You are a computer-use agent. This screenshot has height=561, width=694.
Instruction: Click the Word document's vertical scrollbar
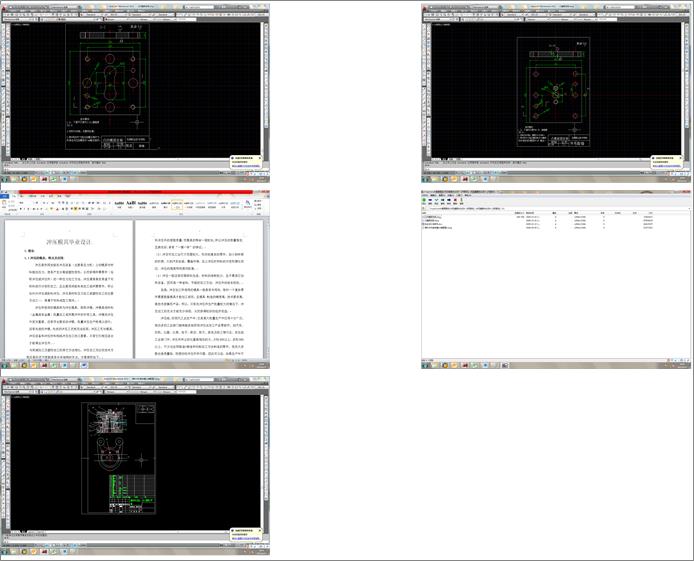[267, 290]
